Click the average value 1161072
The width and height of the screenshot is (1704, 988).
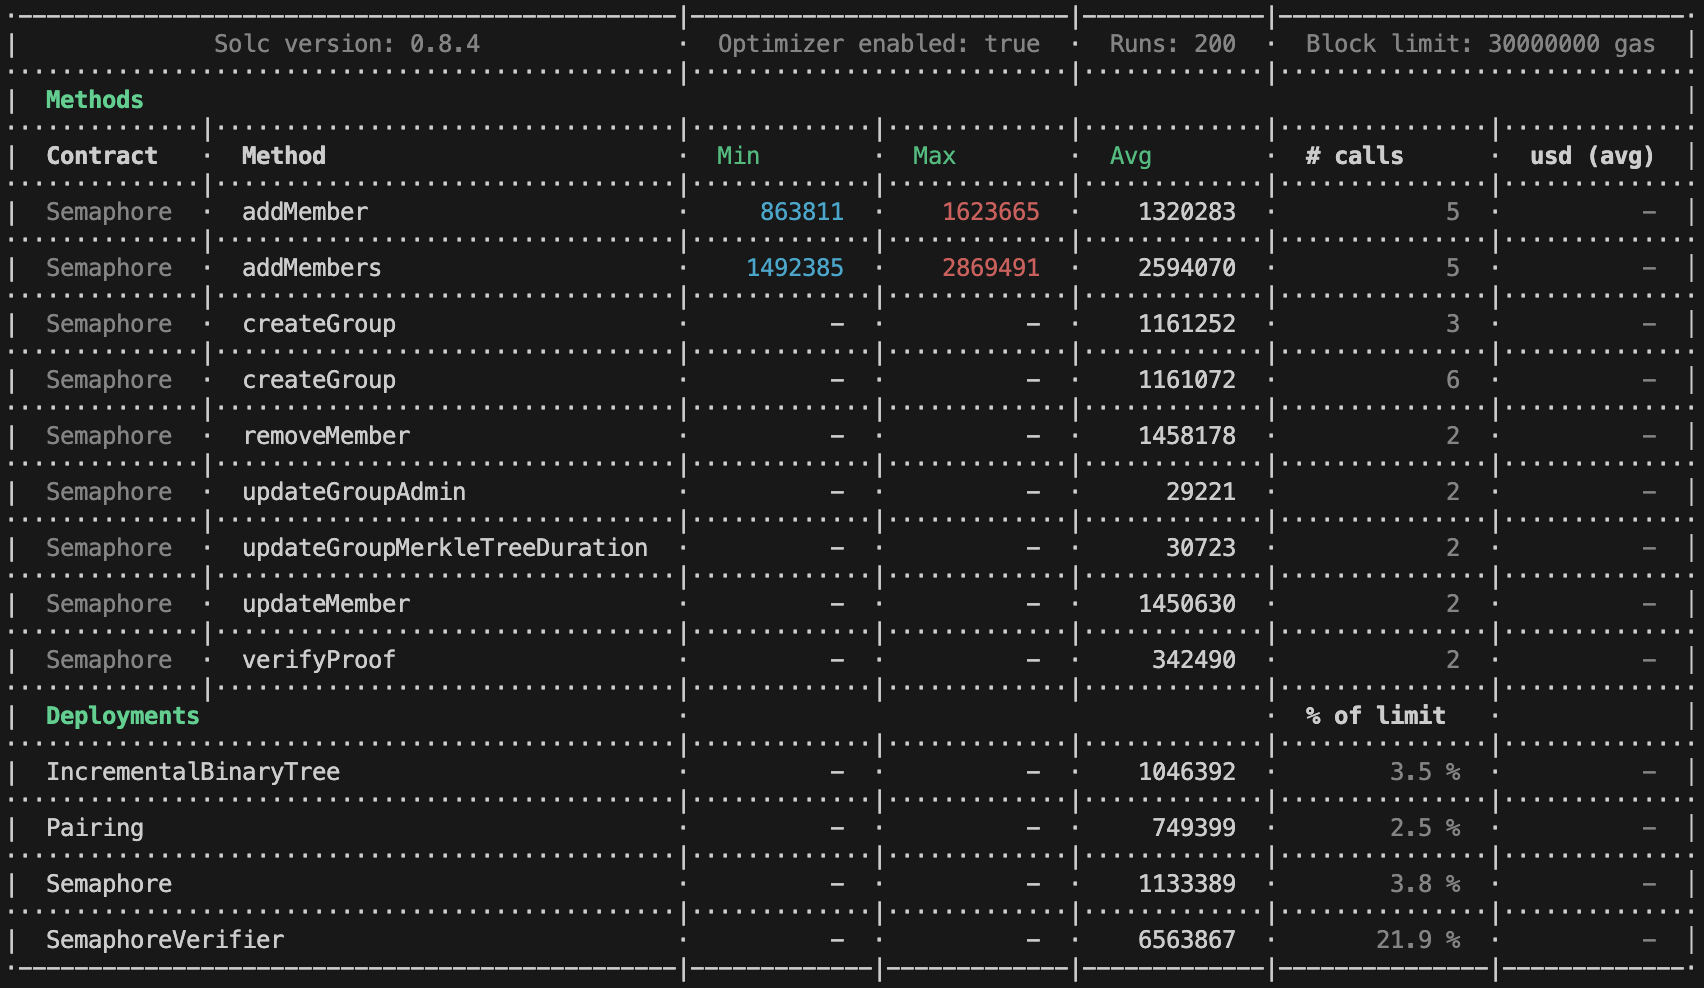(1187, 380)
